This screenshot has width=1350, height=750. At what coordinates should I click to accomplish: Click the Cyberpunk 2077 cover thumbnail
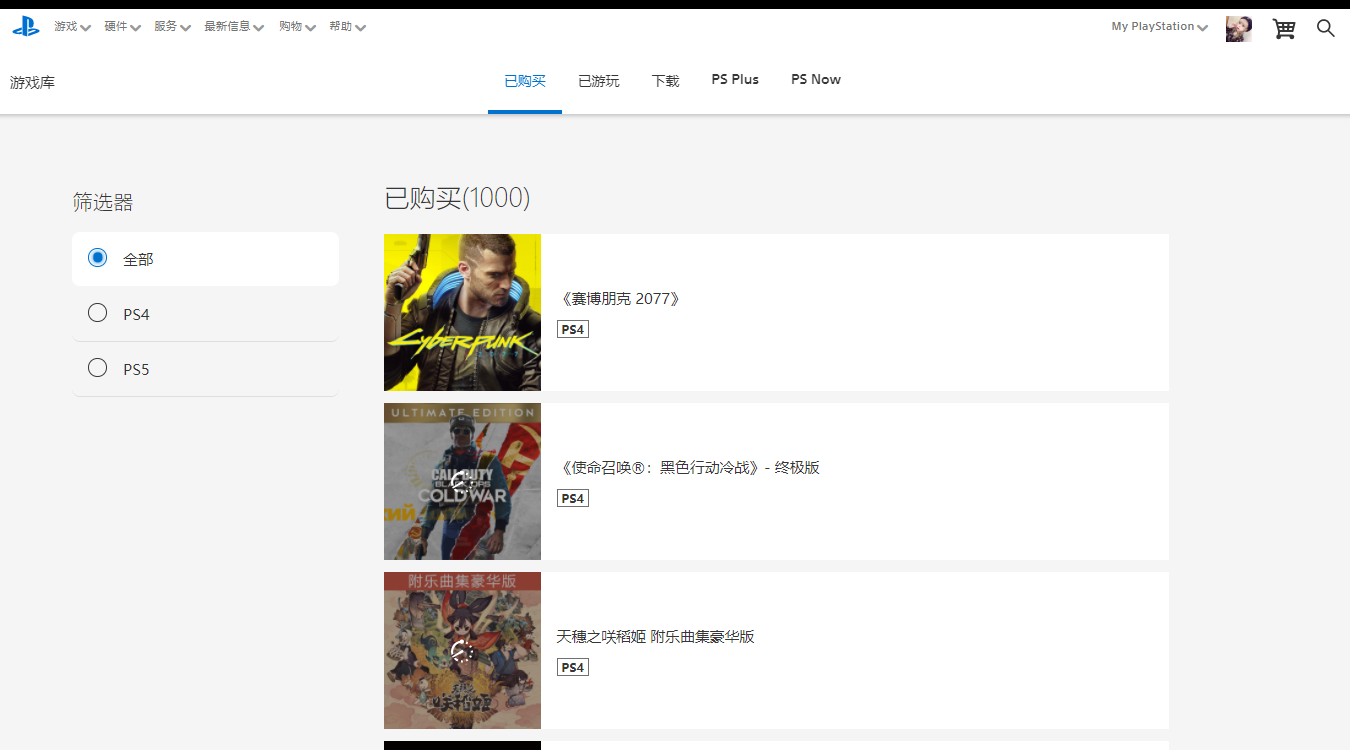pyautogui.click(x=462, y=312)
